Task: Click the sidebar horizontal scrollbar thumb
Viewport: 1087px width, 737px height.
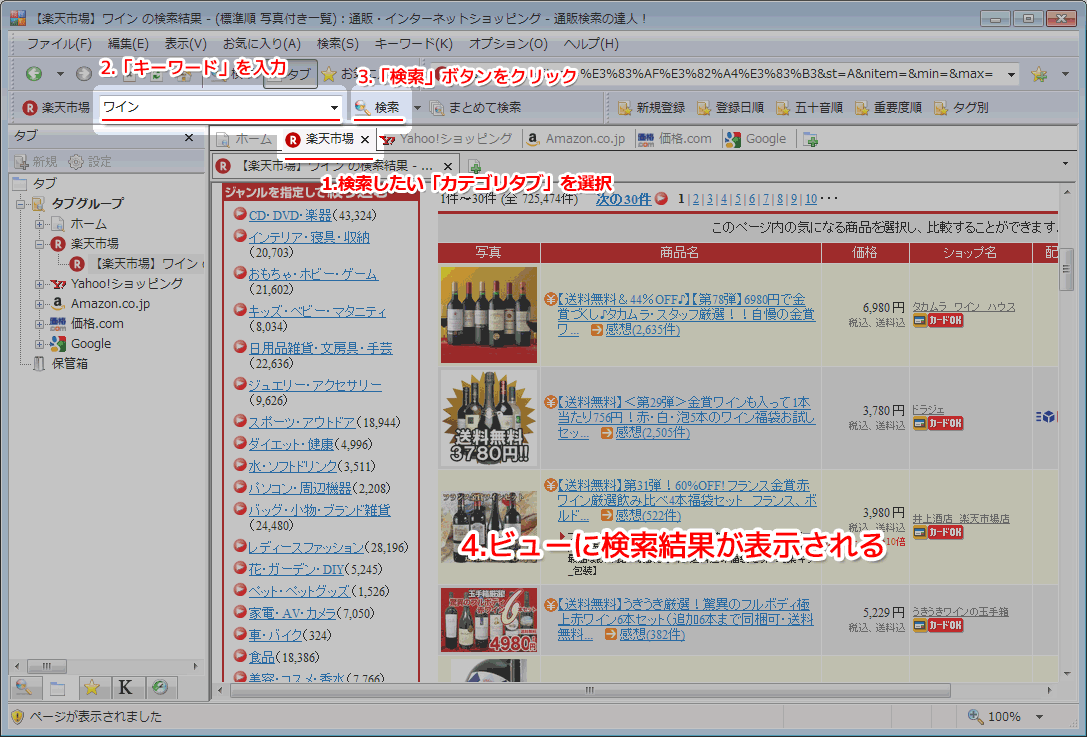Action: 46,666
